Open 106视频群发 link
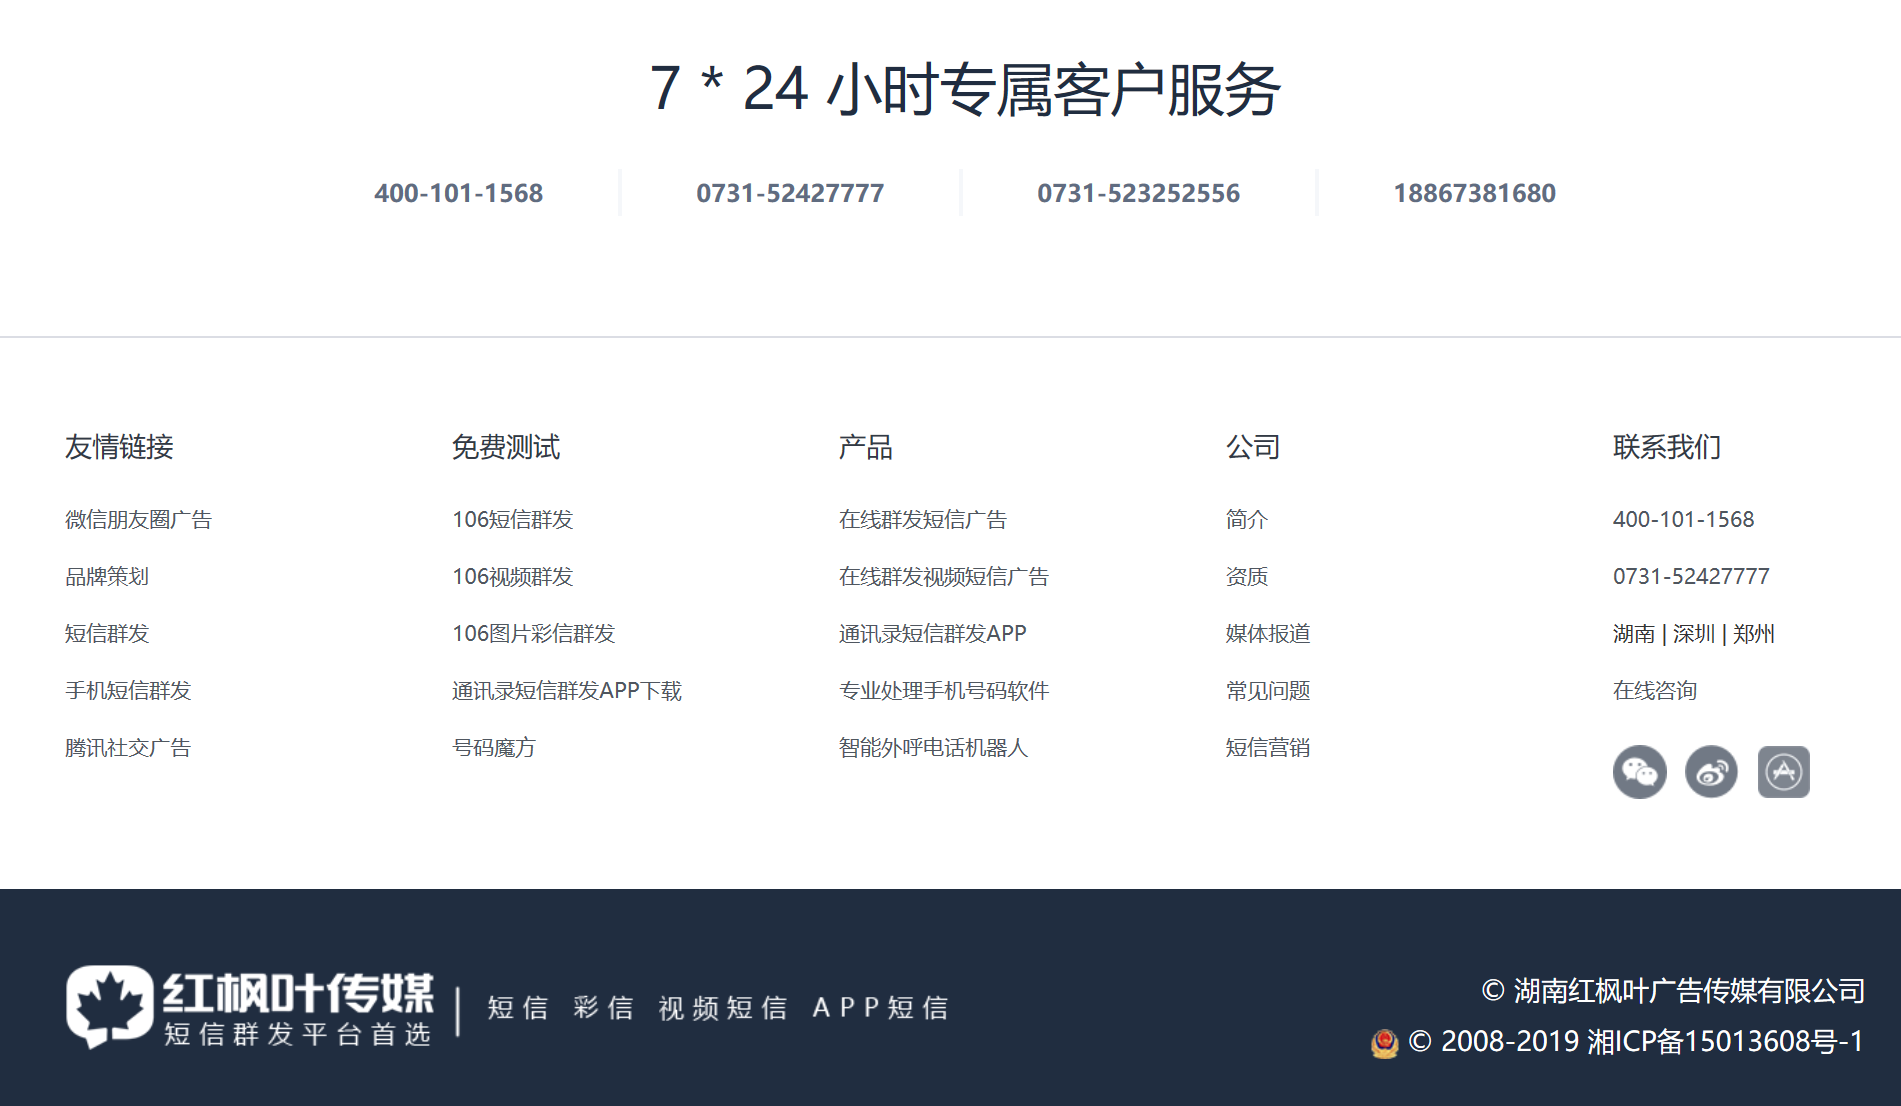Viewport: 1901px width, 1106px height. click(x=512, y=577)
